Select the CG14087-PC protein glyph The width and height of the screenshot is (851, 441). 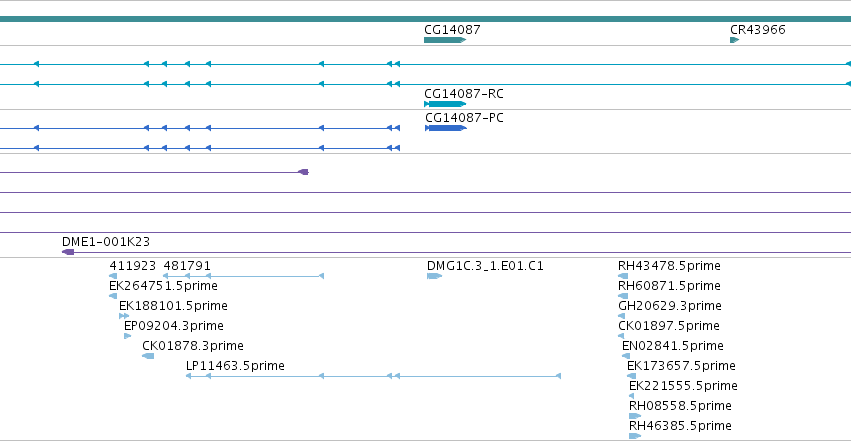point(446,128)
